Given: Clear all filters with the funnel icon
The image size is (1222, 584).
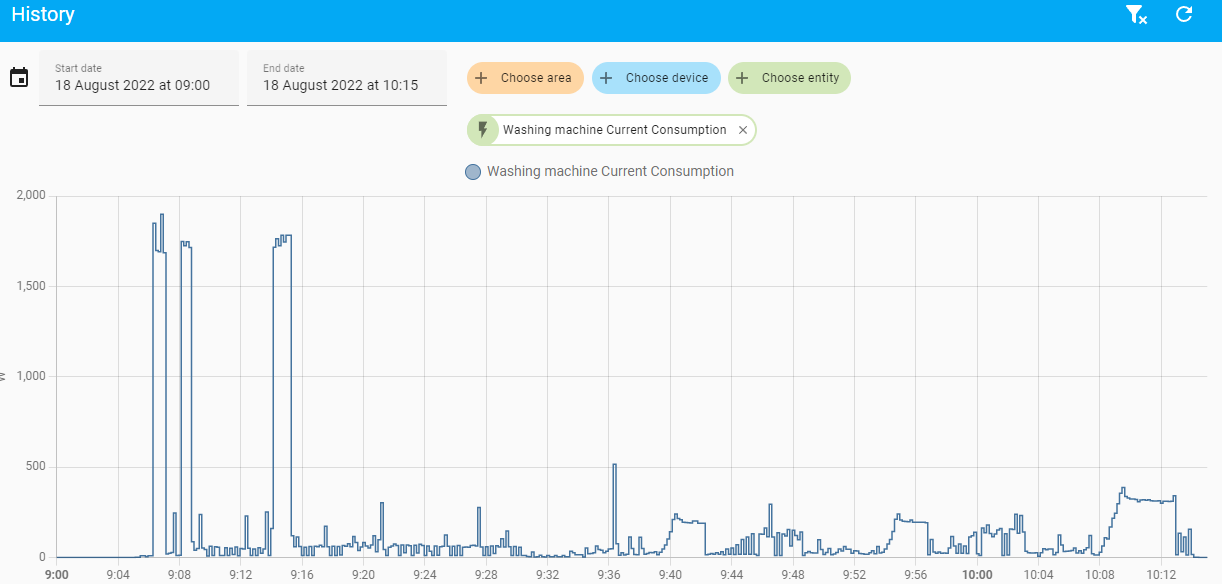Looking at the screenshot, I should click(x=1135, y=14).
